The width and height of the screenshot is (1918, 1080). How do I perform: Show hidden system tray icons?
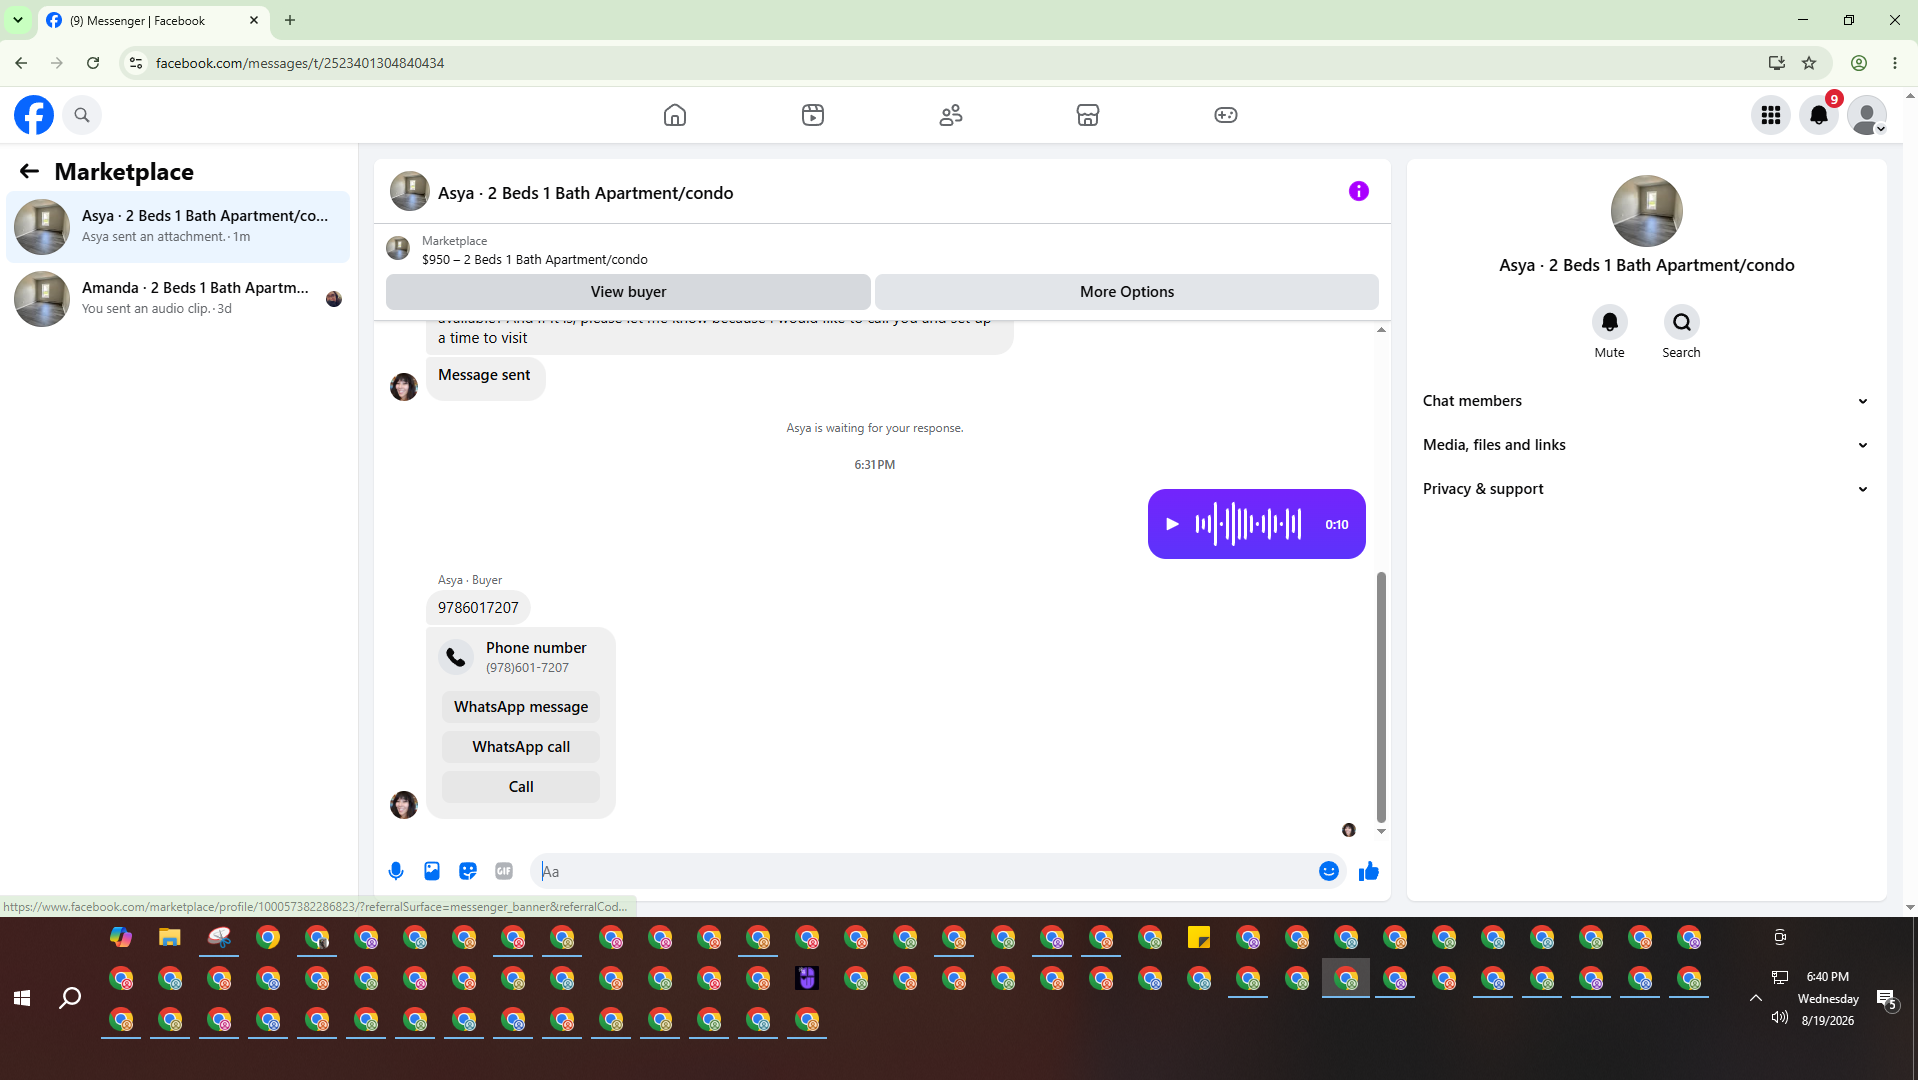tap(1755, 998)
